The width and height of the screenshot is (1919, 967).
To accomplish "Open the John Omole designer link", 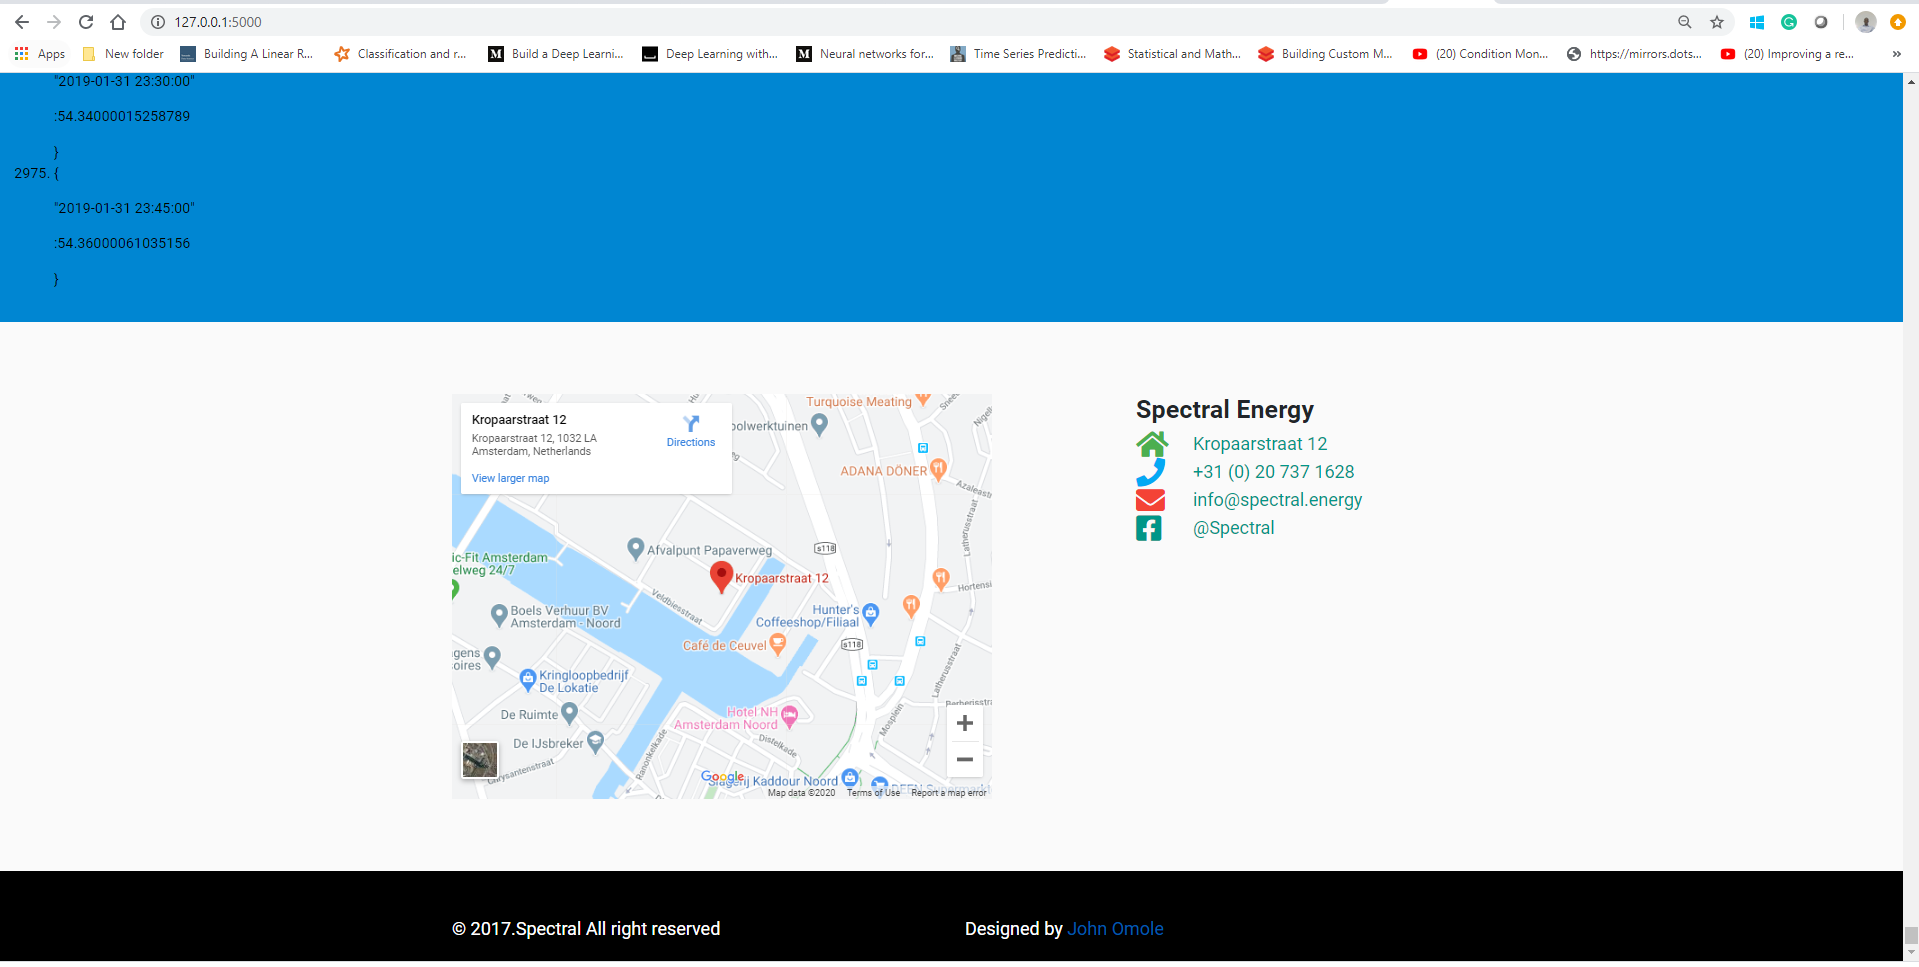I will point(1115,929).
